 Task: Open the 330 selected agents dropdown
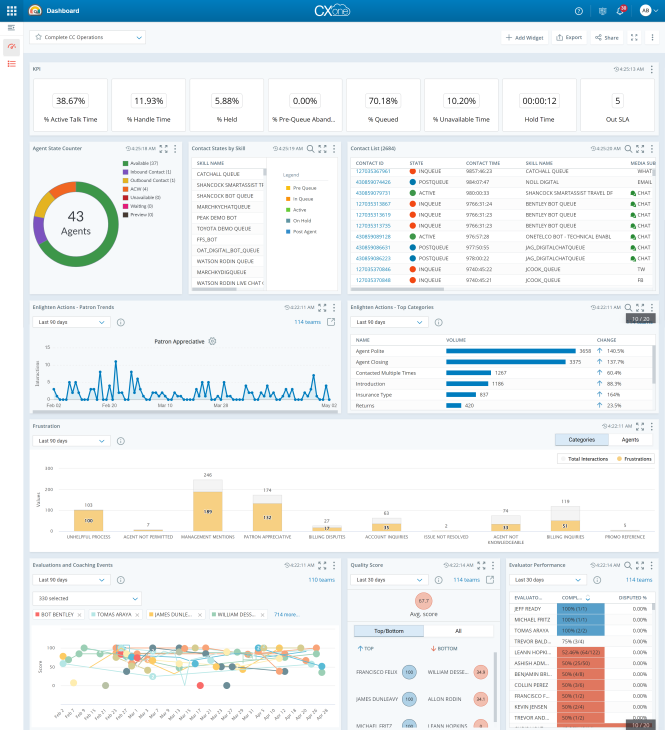pyautogui.click(x=87, y=598)
